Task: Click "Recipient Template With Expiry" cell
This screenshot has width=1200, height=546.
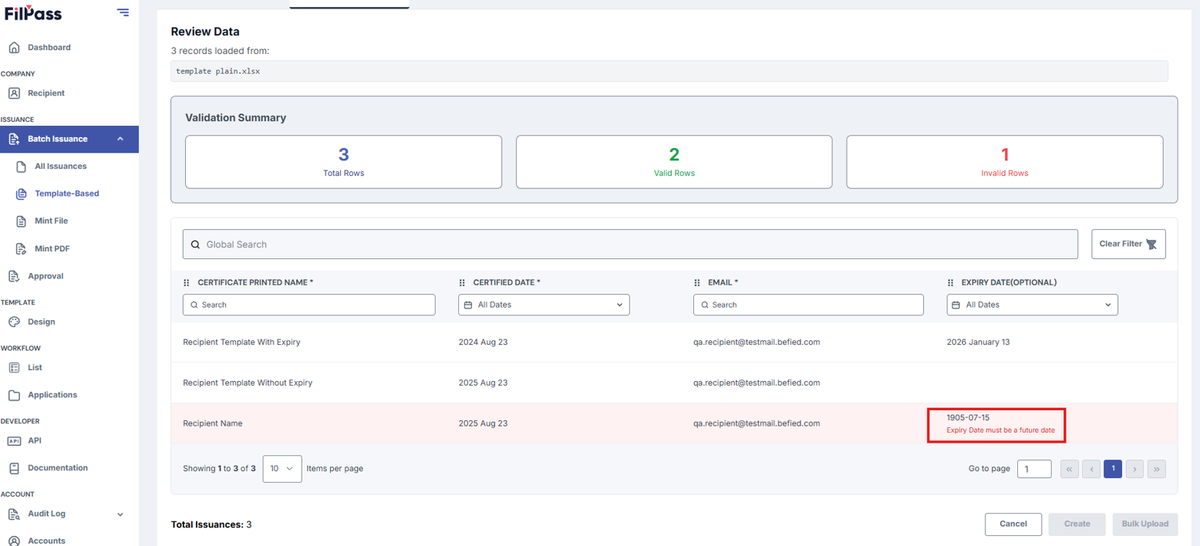Action: pos(242,342)
